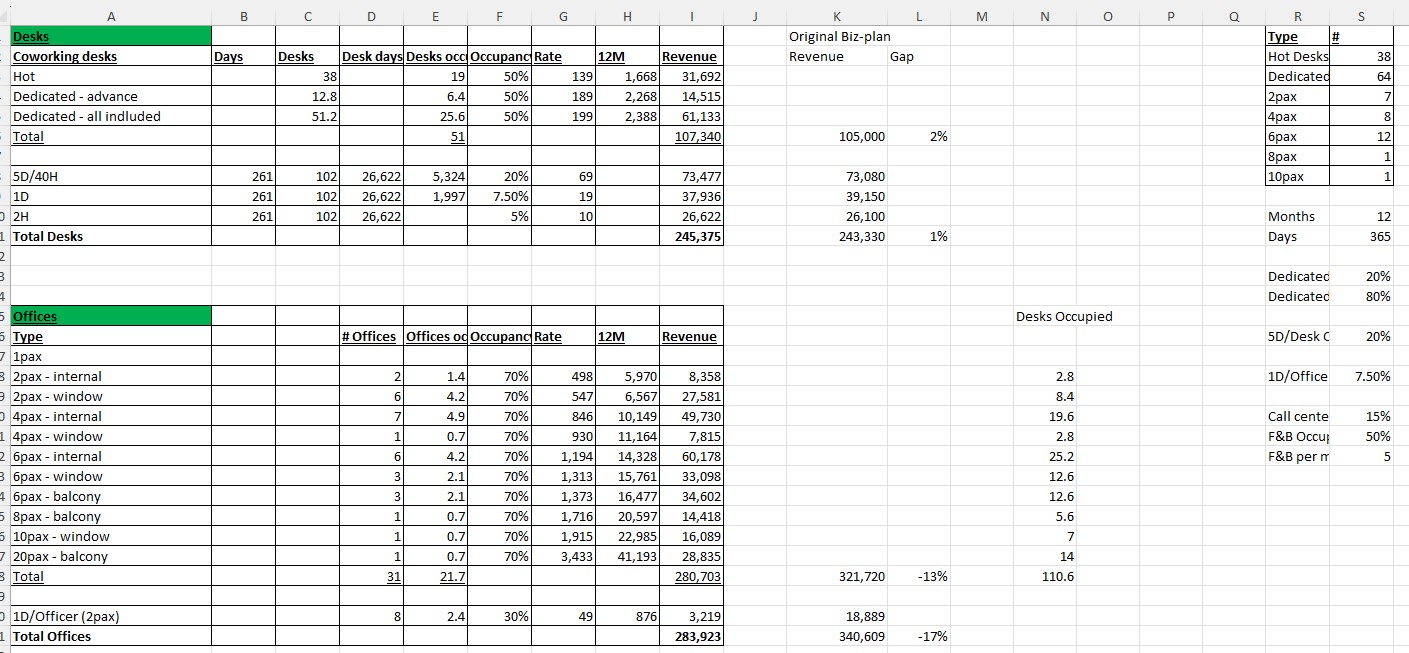This screenshot has height=653, width=1409.
Task: Click the -17% gap cell
Action: tap(920, 636)
